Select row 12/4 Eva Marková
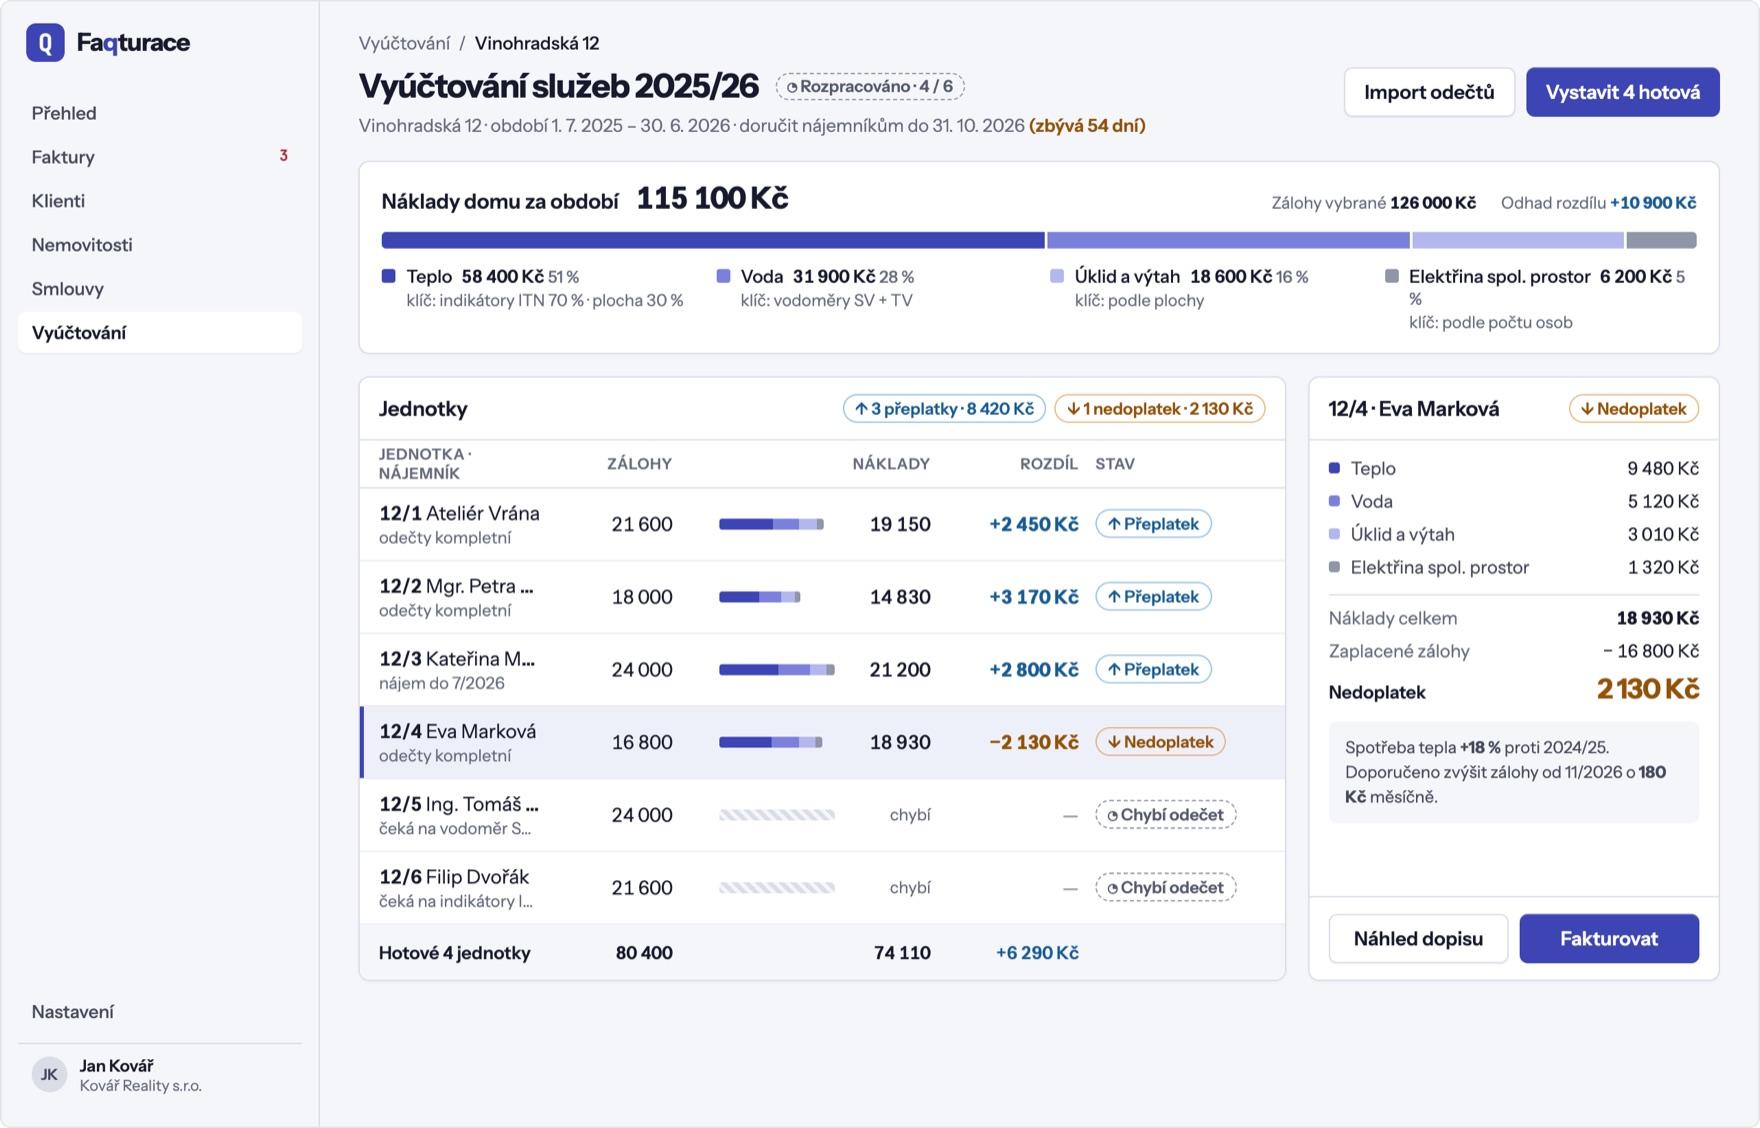The image size is (1760, 1128). click(822, 743)
